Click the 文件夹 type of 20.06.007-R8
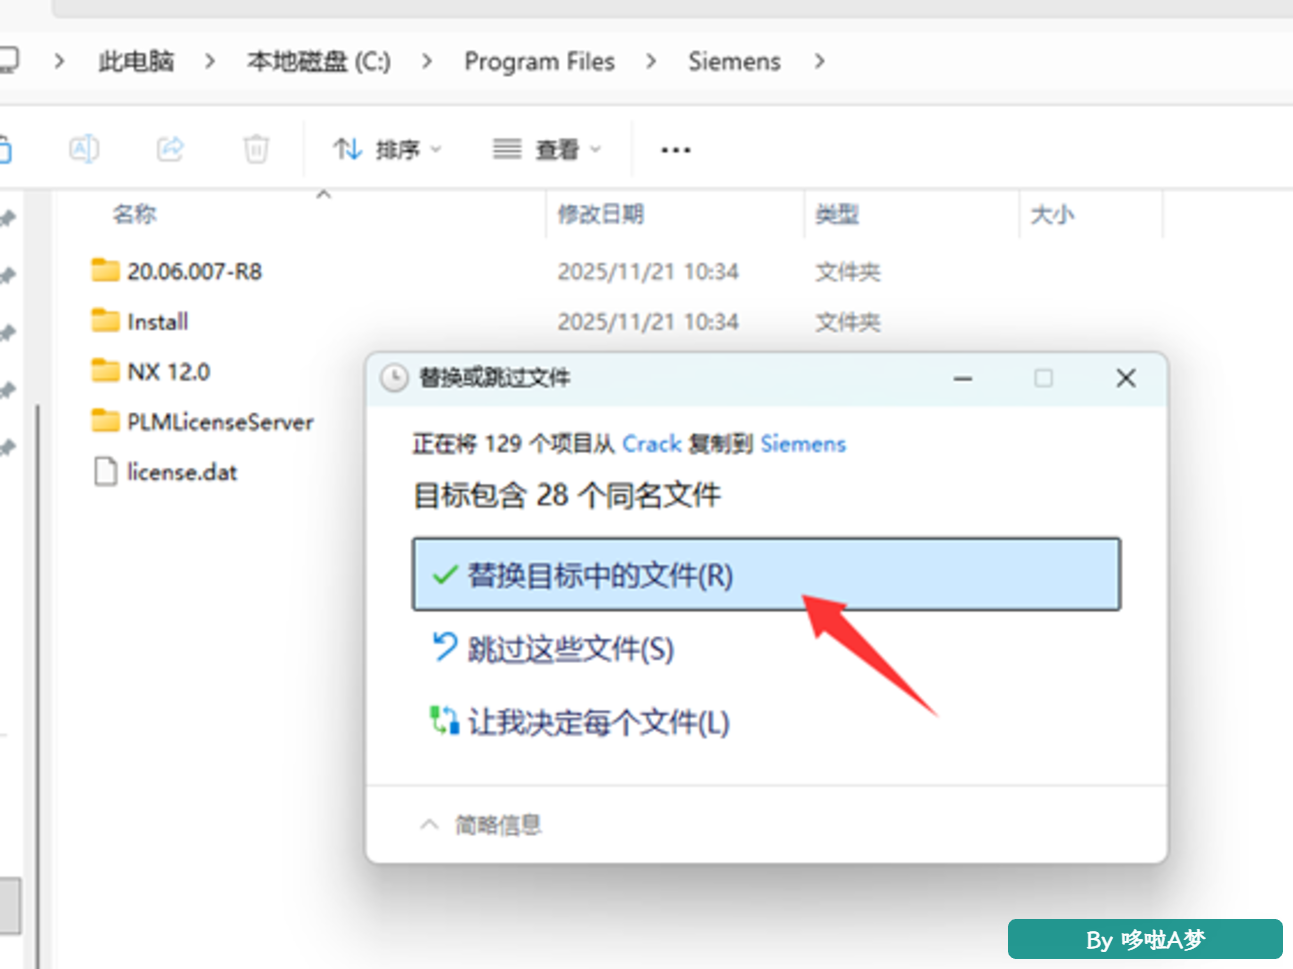The image size is (1293, 969). (x=848, y=271)
